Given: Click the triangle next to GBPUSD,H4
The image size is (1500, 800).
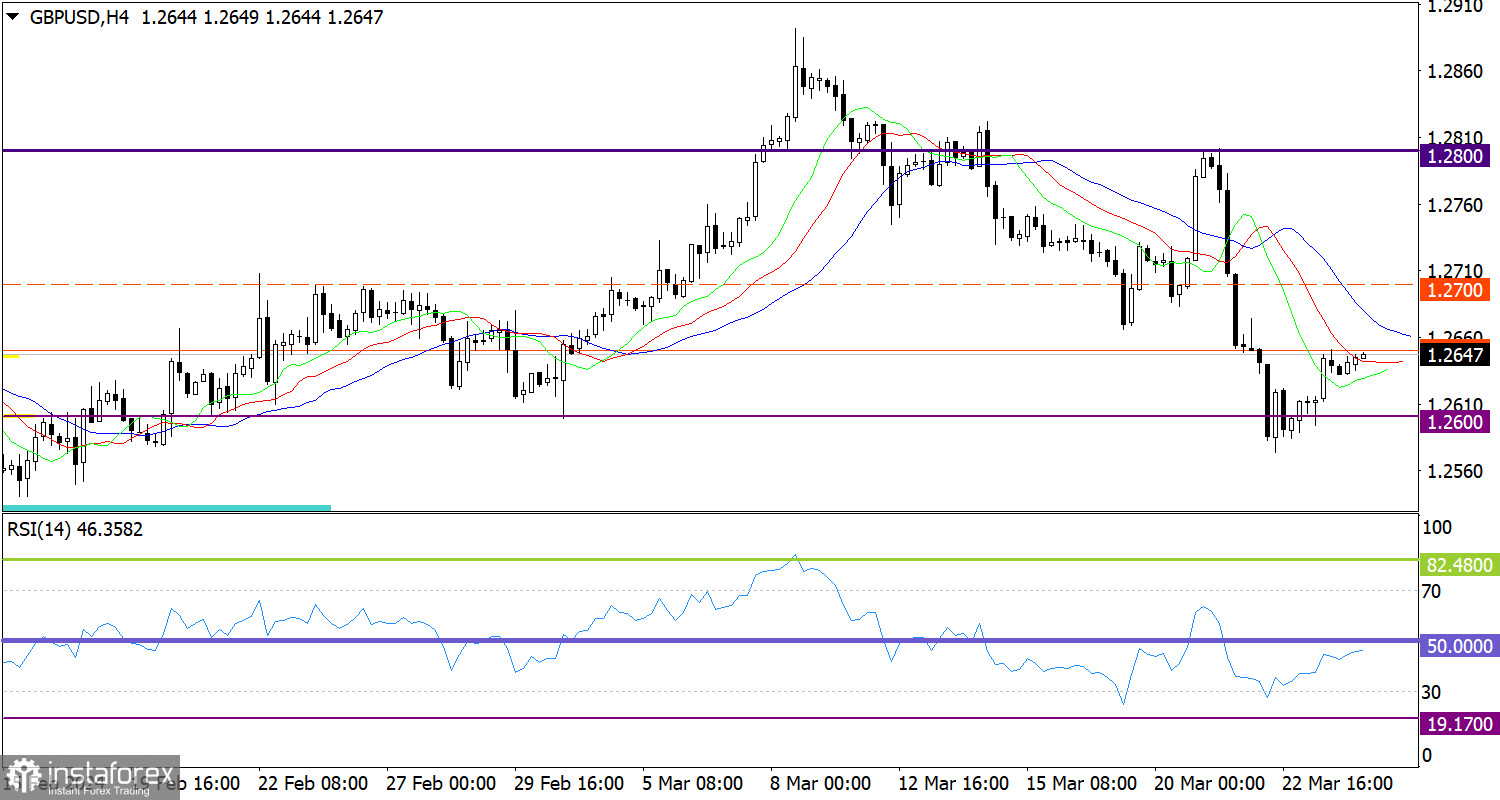Looking at the screenshot, I should (14, 17).
